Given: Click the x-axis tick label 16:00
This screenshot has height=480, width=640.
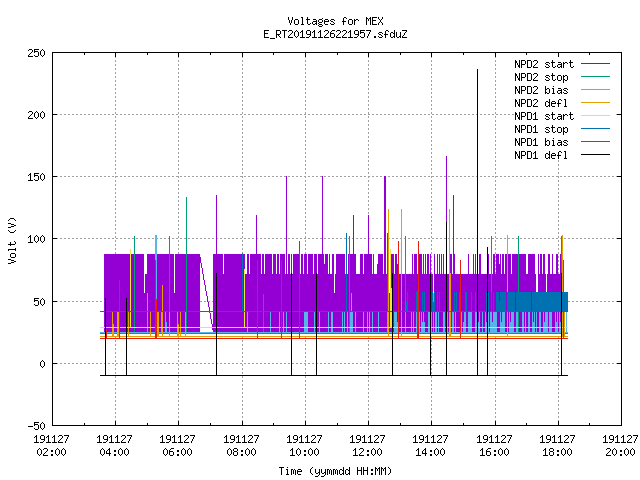Looking at the screenshot, I should click(x=495, y=453).
